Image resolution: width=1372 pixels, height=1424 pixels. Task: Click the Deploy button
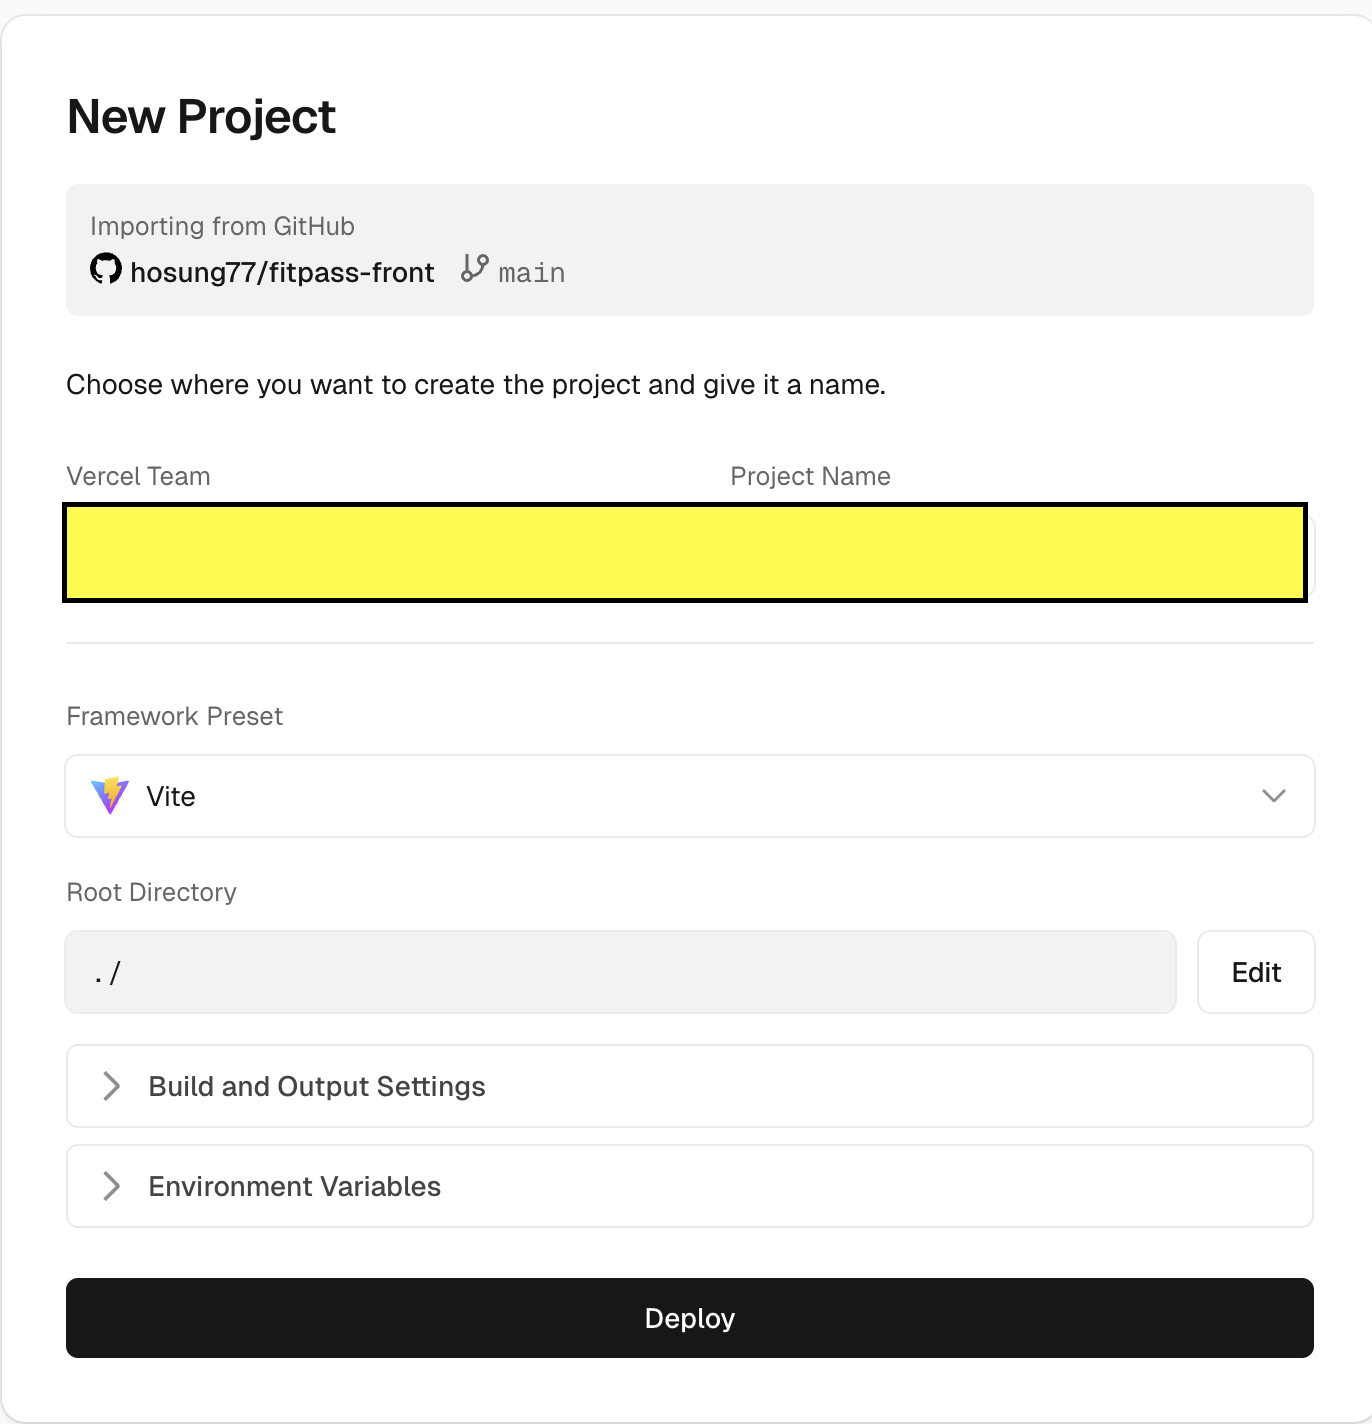click(x=690, y=1318)
